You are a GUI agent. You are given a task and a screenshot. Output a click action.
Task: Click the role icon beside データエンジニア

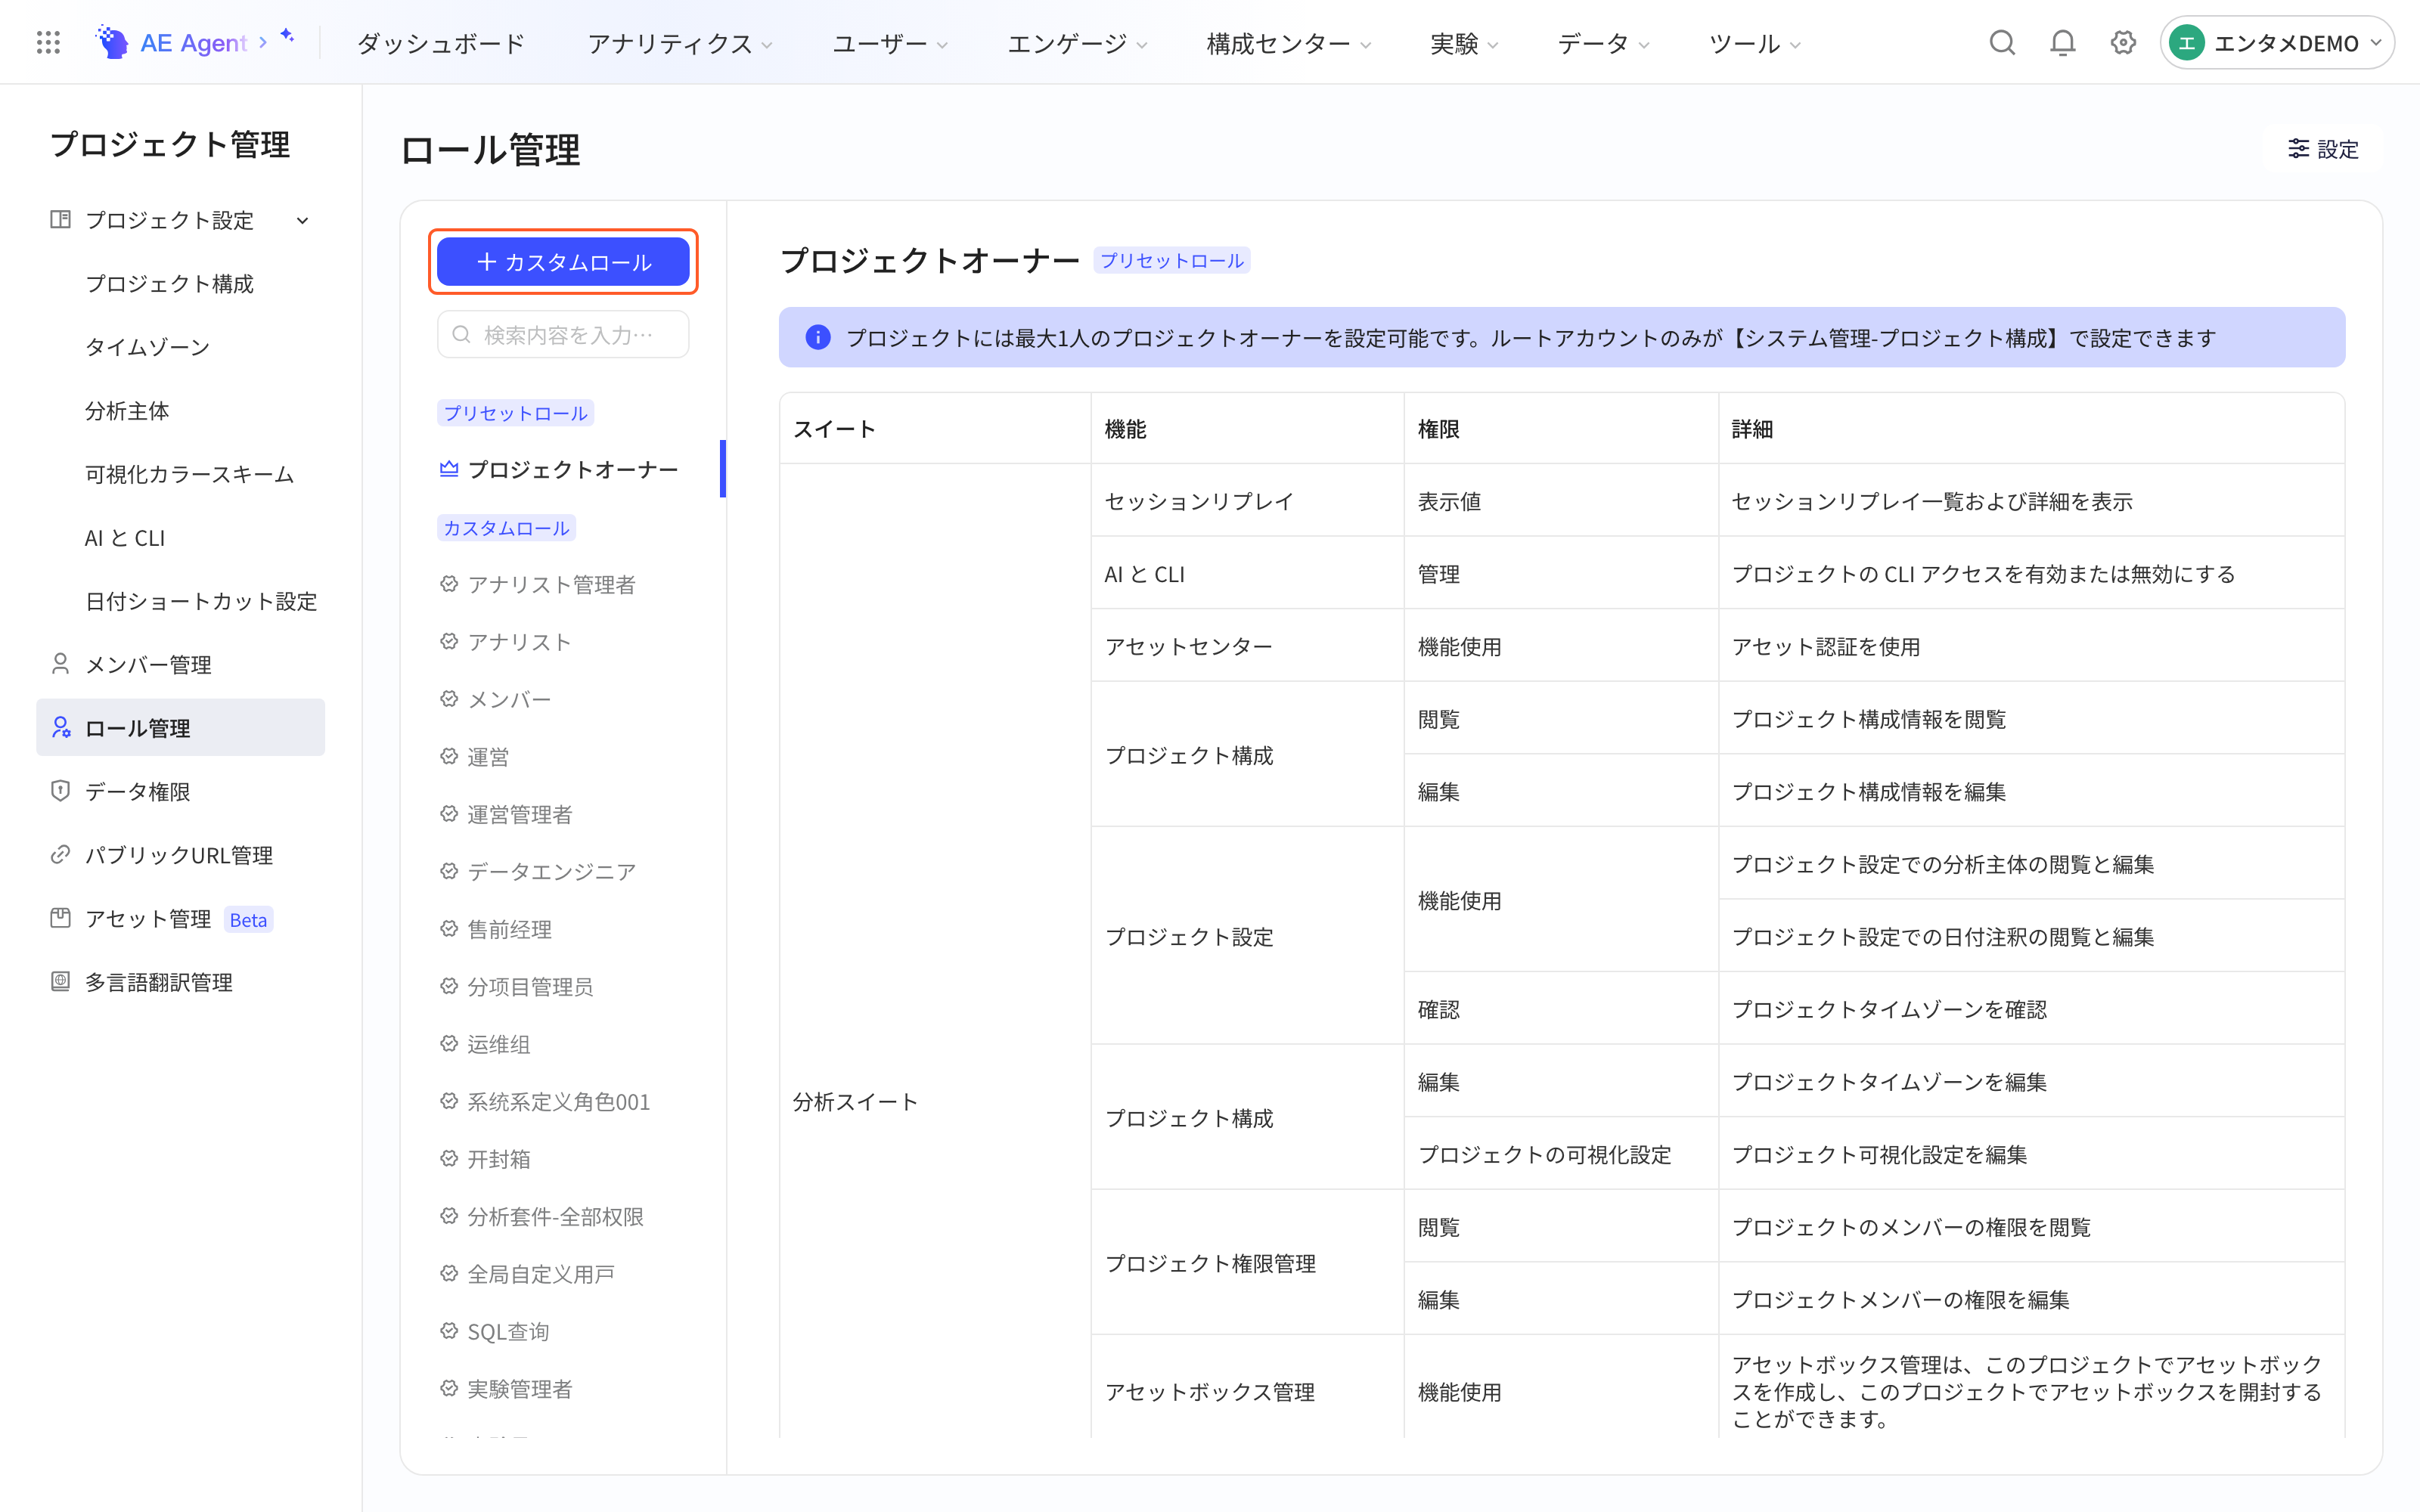(x=449, y=871)
